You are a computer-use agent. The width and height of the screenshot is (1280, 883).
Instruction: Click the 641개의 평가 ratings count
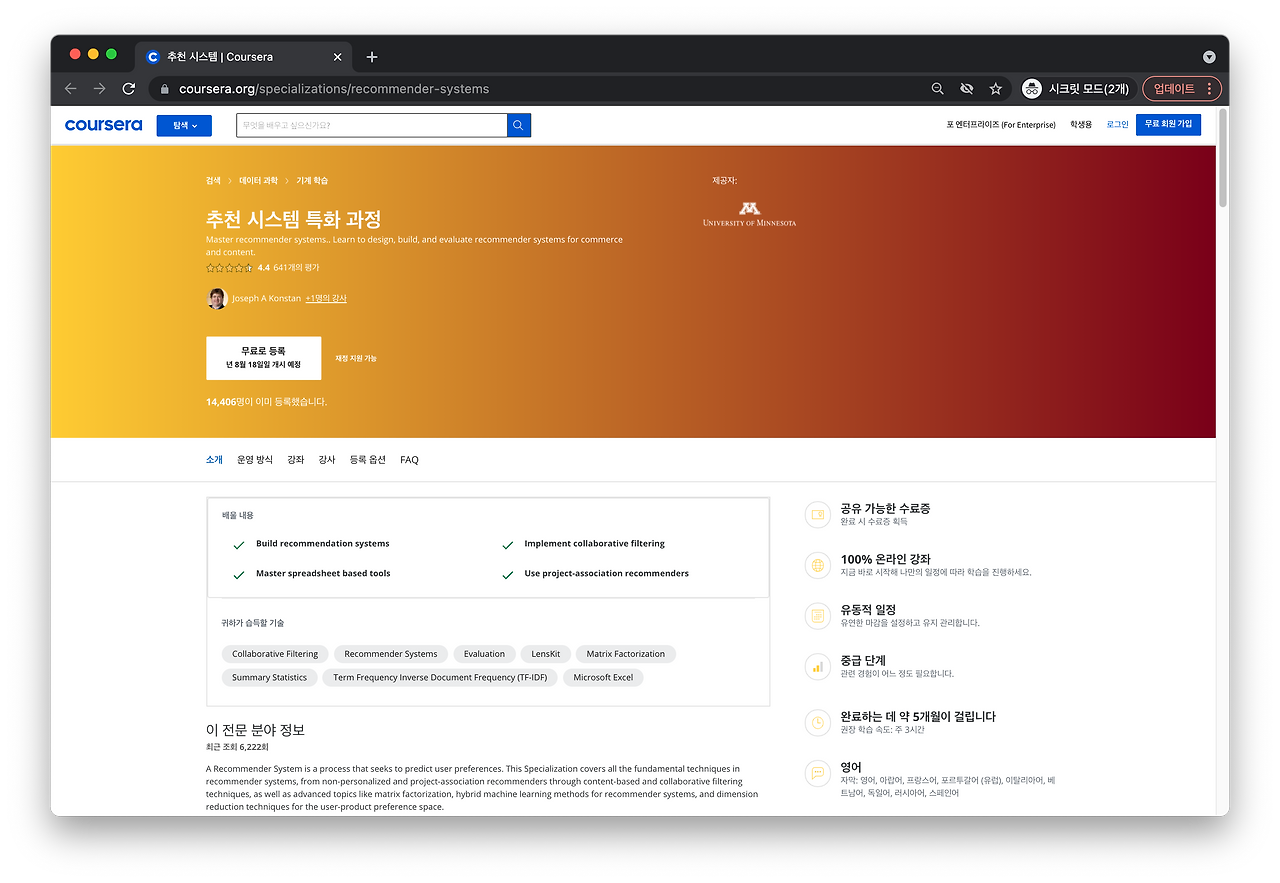pyautogui.click(x=296, y=268)
